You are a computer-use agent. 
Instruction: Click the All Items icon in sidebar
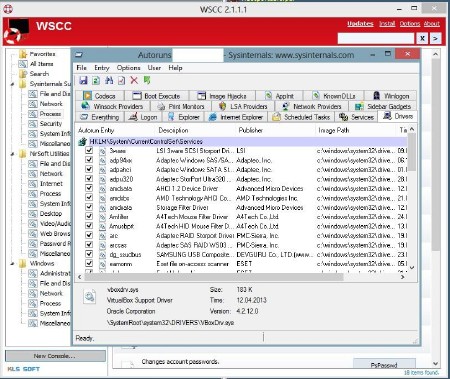pyautogui.click(x=23, y=64)
